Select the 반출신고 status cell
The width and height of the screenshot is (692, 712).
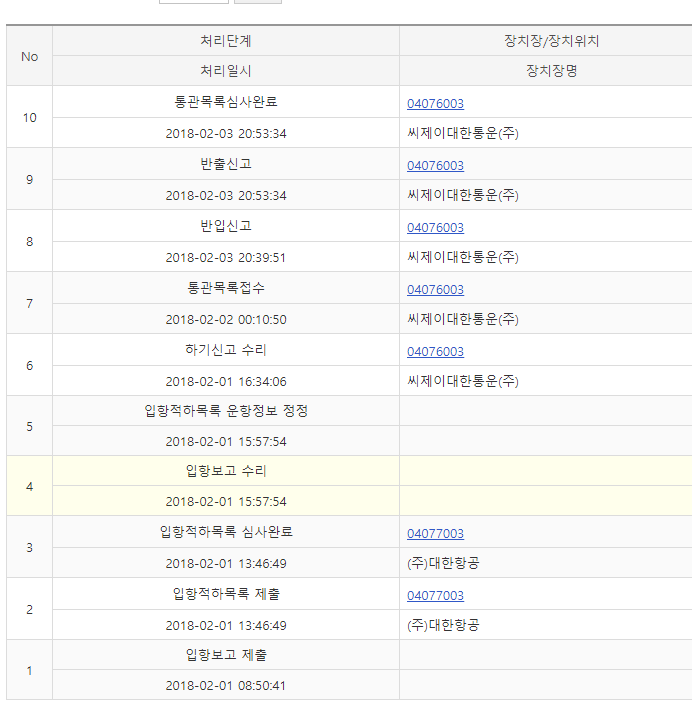click(x=226, y=163)
